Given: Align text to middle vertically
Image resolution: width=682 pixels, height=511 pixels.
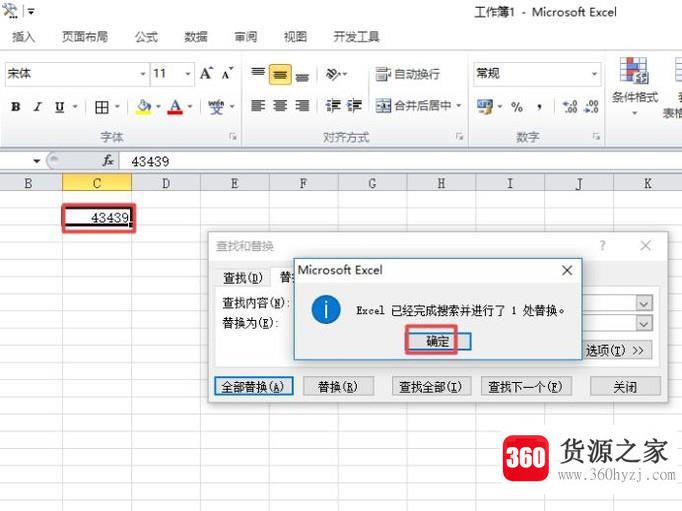Looking at the screenshot, I should point(280,74).
